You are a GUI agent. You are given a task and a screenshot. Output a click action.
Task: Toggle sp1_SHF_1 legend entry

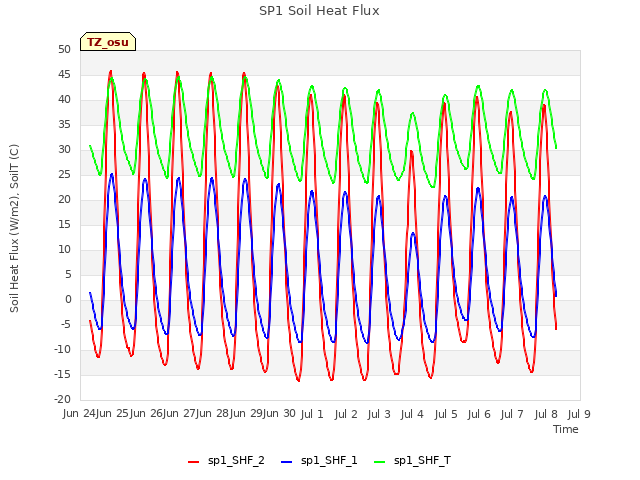click(319, 461)
